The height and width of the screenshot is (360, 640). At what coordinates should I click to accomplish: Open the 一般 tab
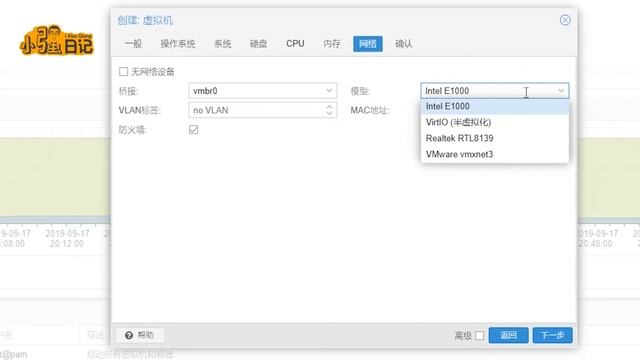133,44
